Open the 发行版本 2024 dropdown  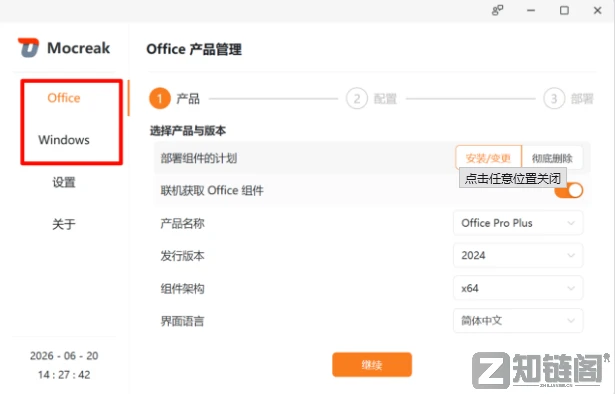(x=518, y=255)
